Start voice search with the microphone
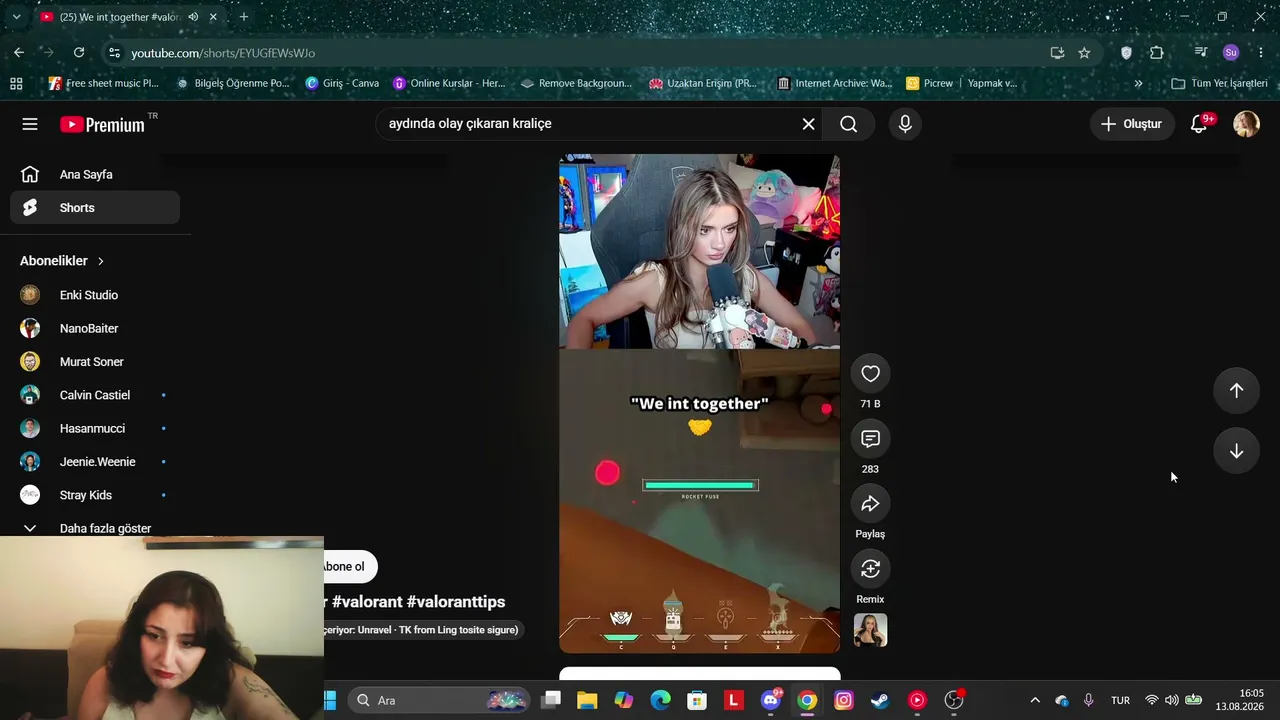 [x=905, y=124]
